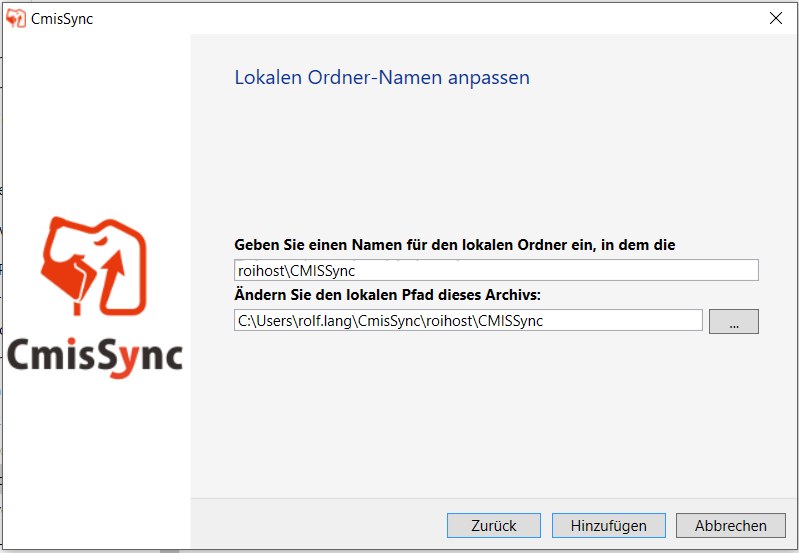This screenshot has width=799, height=553.
Task: Close the CmisSync dialog window
Action: (x=776, y=18)
